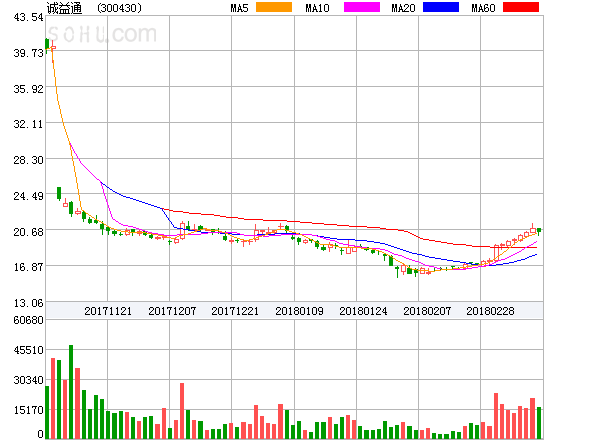Select the MA5 legend label
This screenshot has width=600, height=440.
(239, 8)
